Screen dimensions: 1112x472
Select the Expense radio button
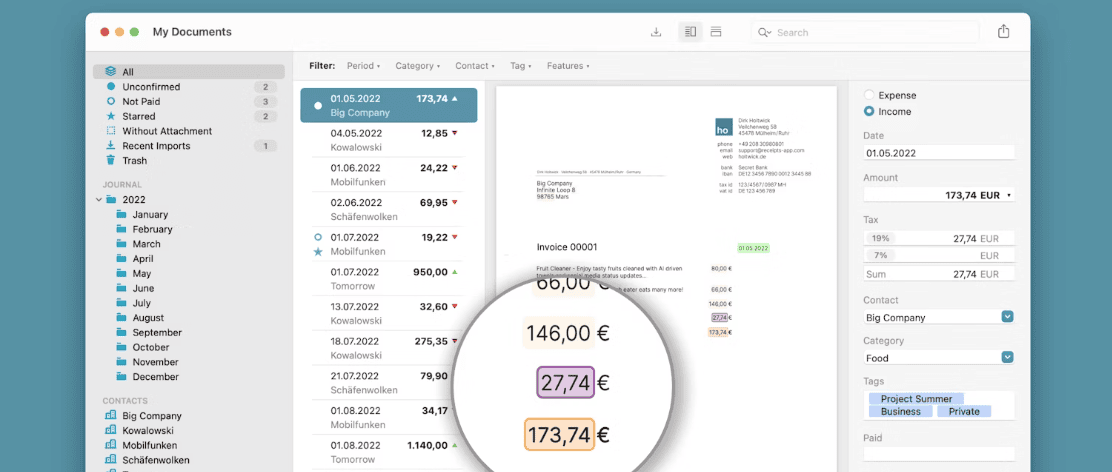tap(869, 95)
